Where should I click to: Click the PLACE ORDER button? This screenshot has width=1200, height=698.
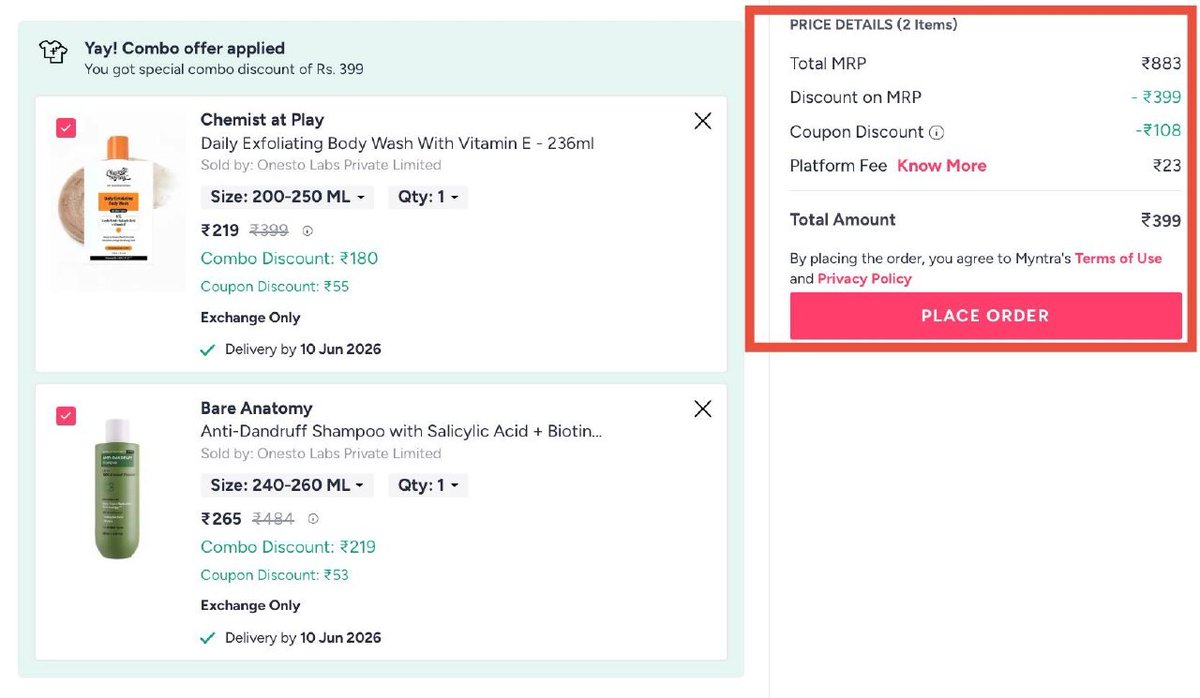click(985, 316)
